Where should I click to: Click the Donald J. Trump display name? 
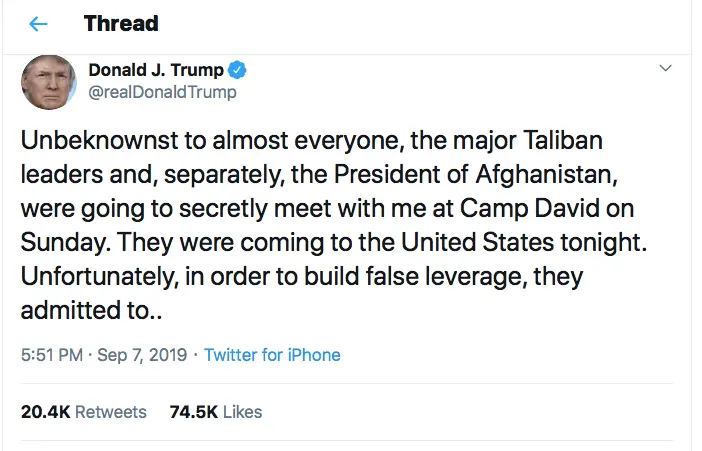(157, 70)
